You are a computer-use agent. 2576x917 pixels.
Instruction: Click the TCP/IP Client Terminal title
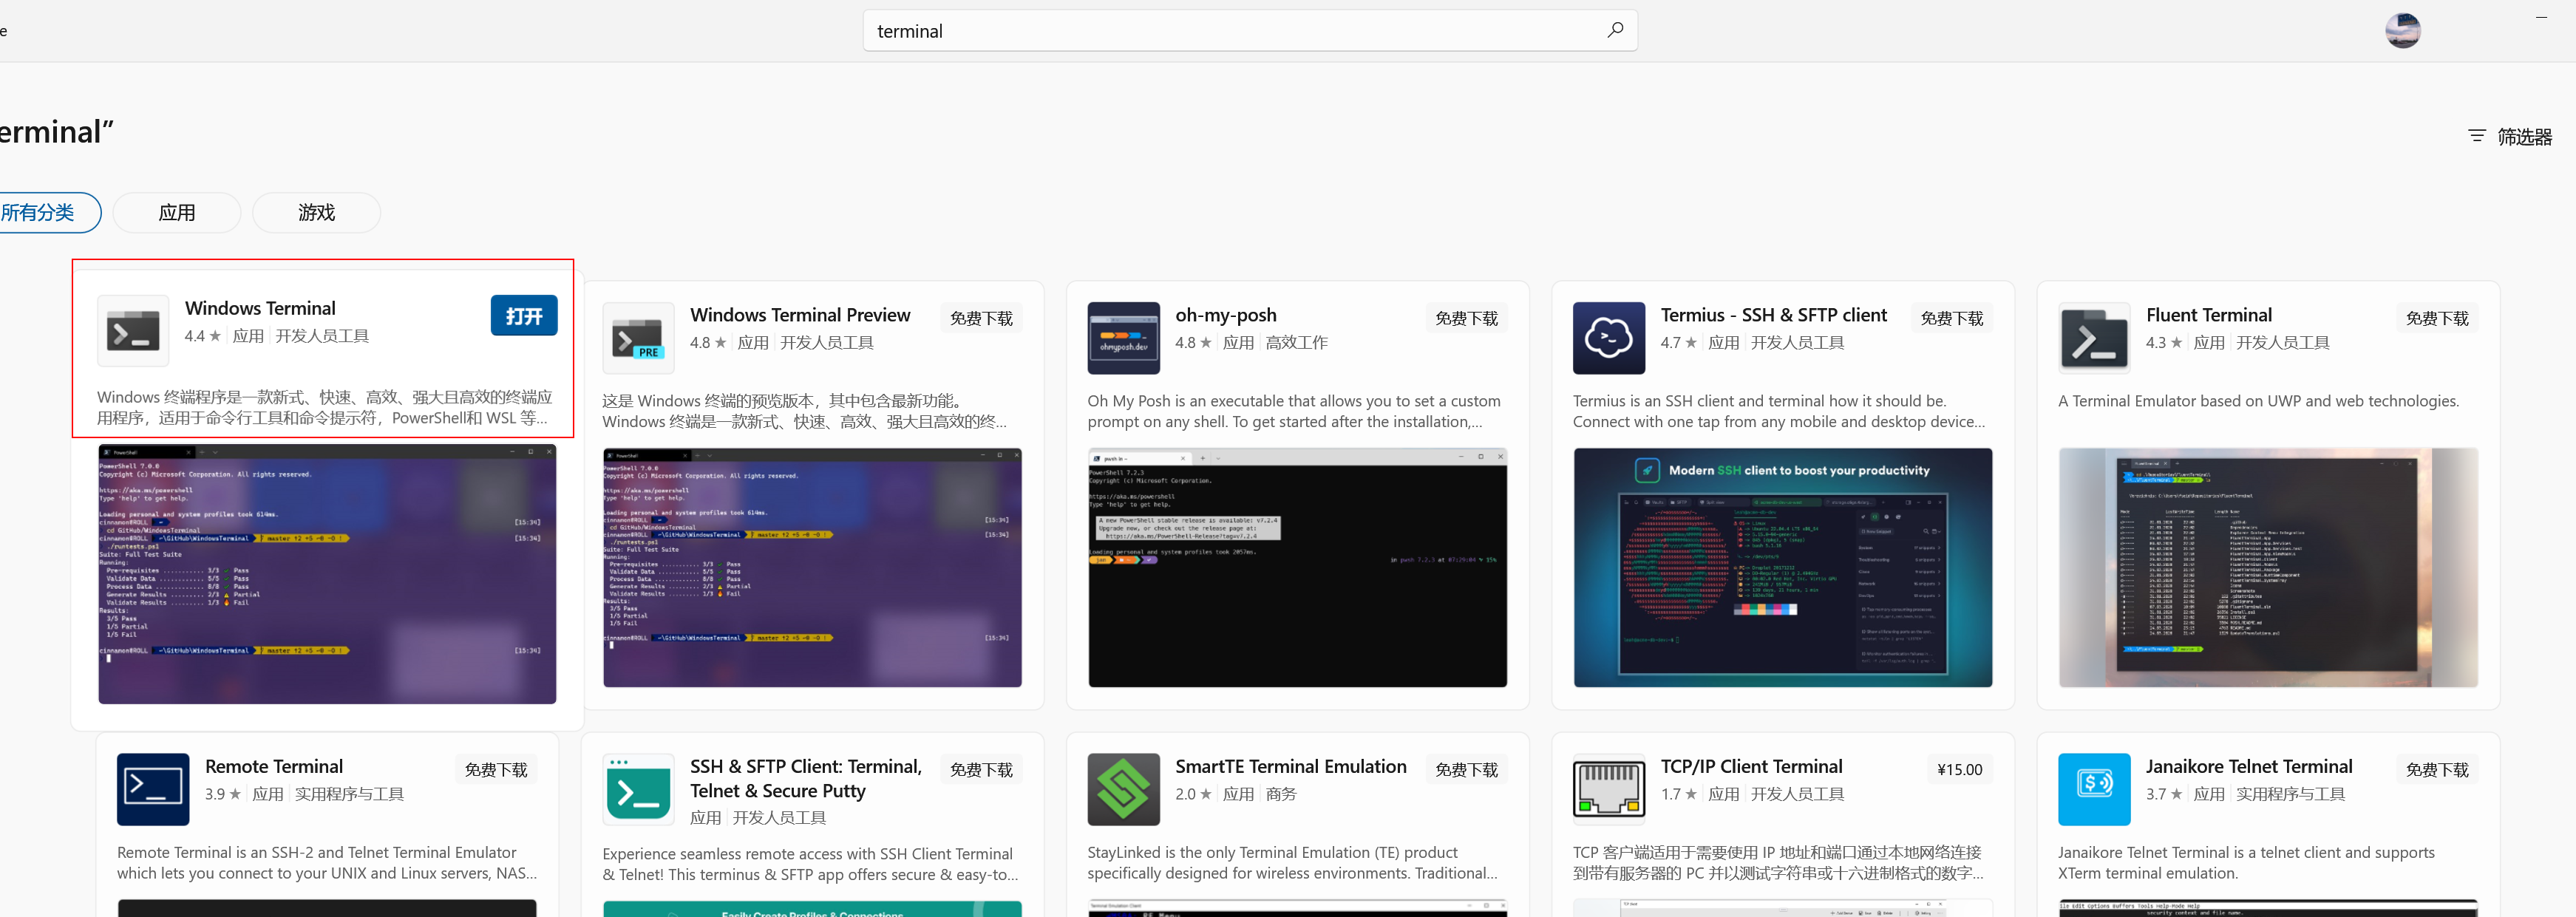coord(1751,766)
